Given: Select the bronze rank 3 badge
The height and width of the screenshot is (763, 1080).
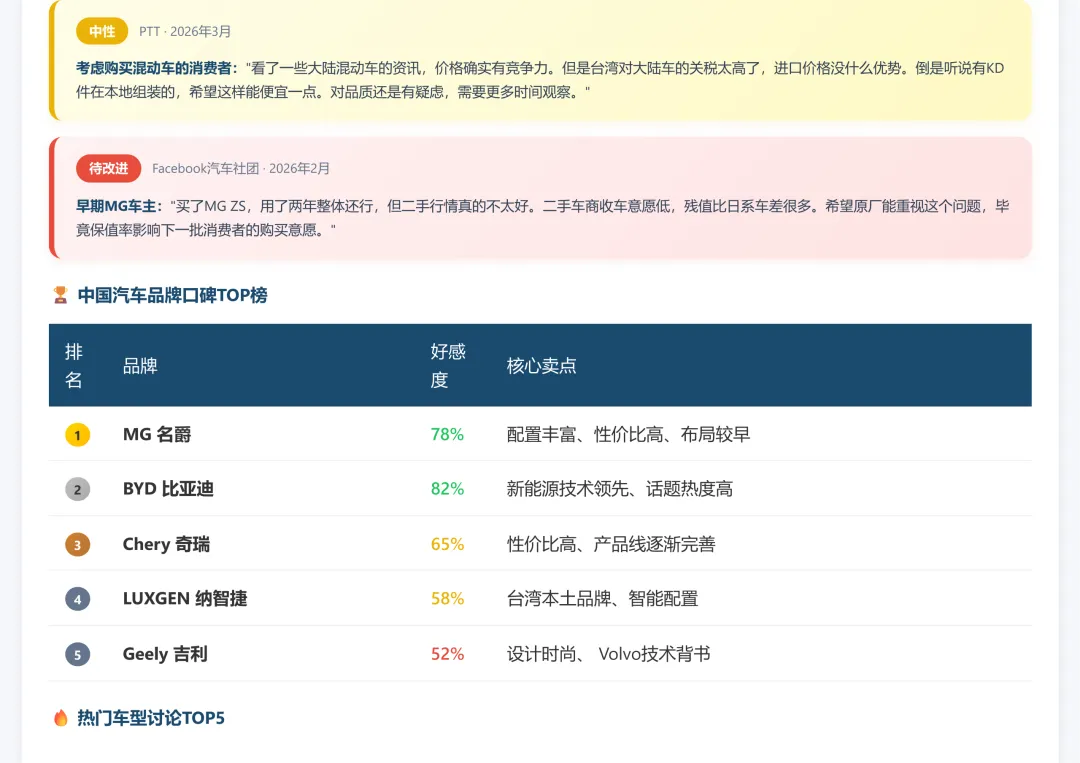Looking at the screenshot, I should [77, 544].
